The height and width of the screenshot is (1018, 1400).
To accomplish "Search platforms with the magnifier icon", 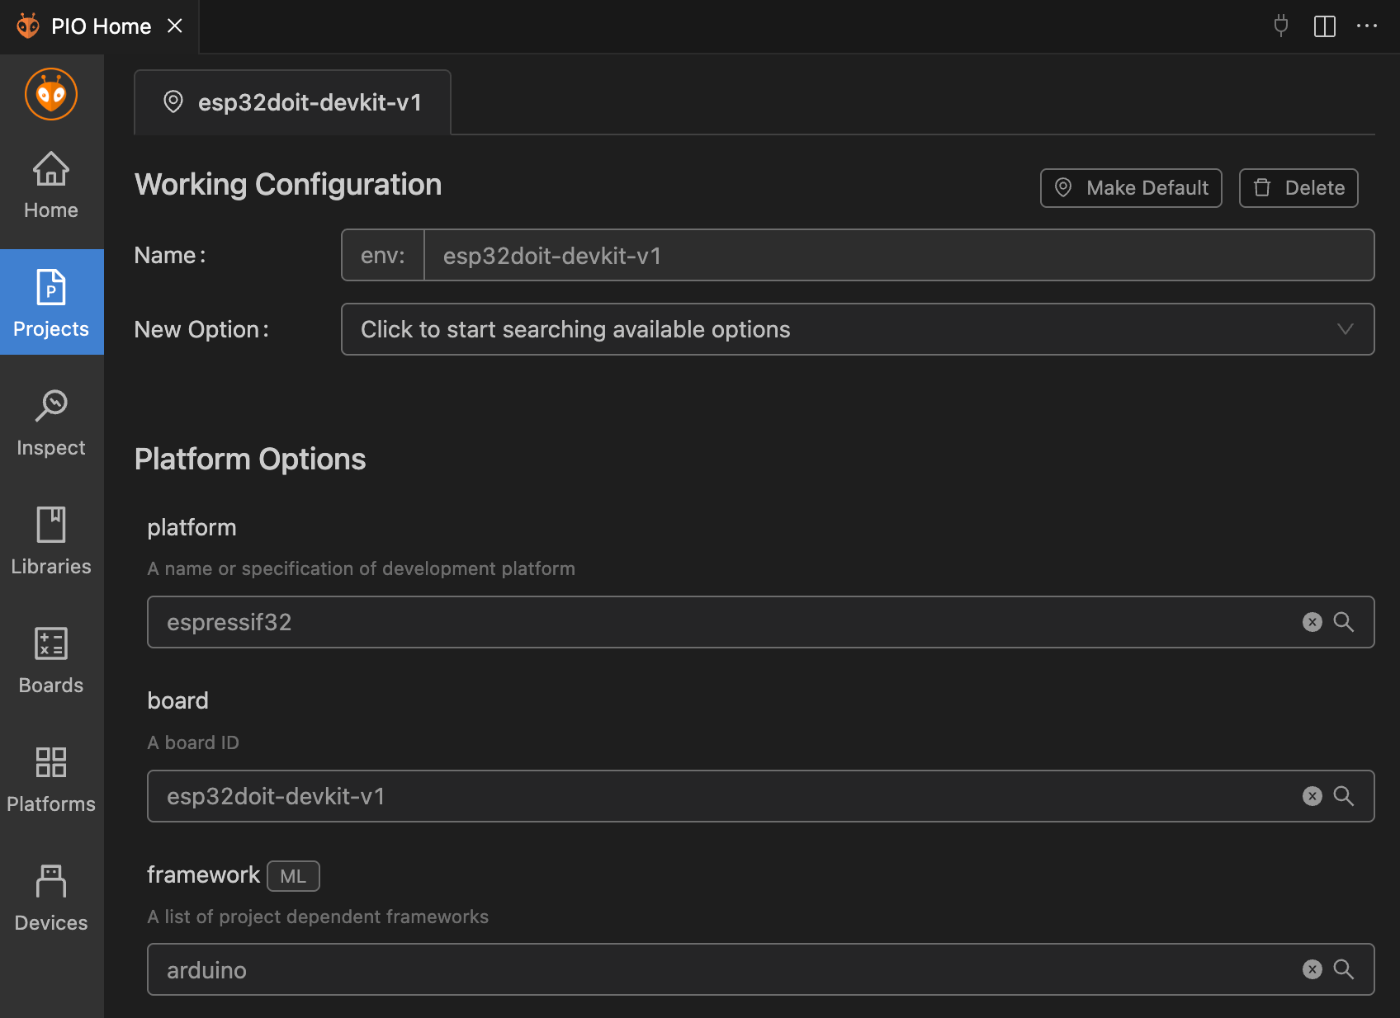I will pyautogui.click(x=1344, y=622).
